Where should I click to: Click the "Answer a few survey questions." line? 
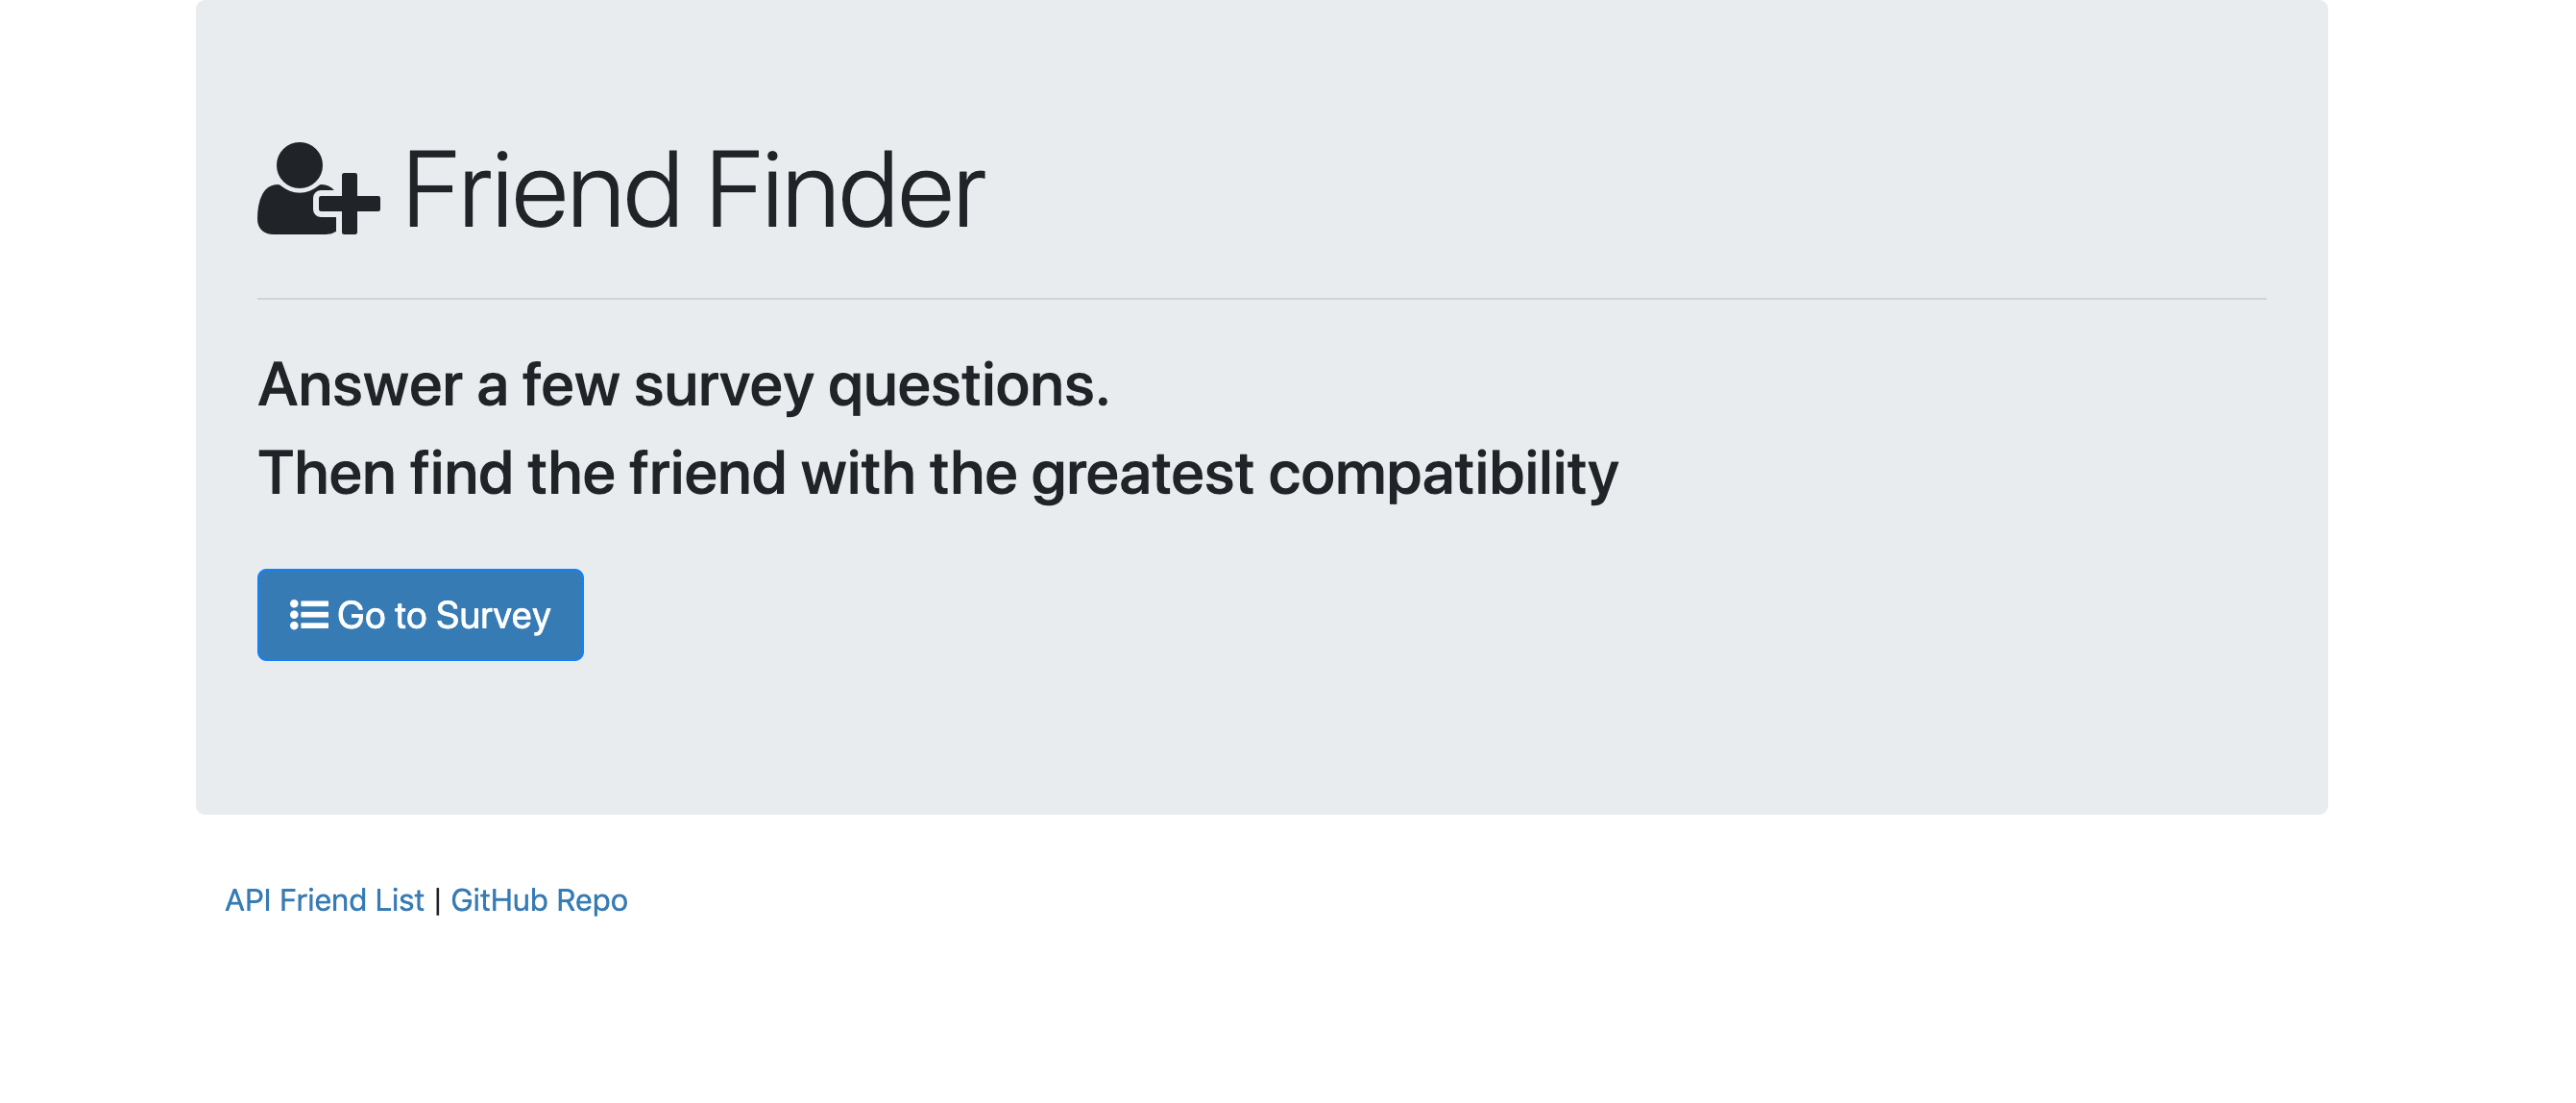[684, 385]
